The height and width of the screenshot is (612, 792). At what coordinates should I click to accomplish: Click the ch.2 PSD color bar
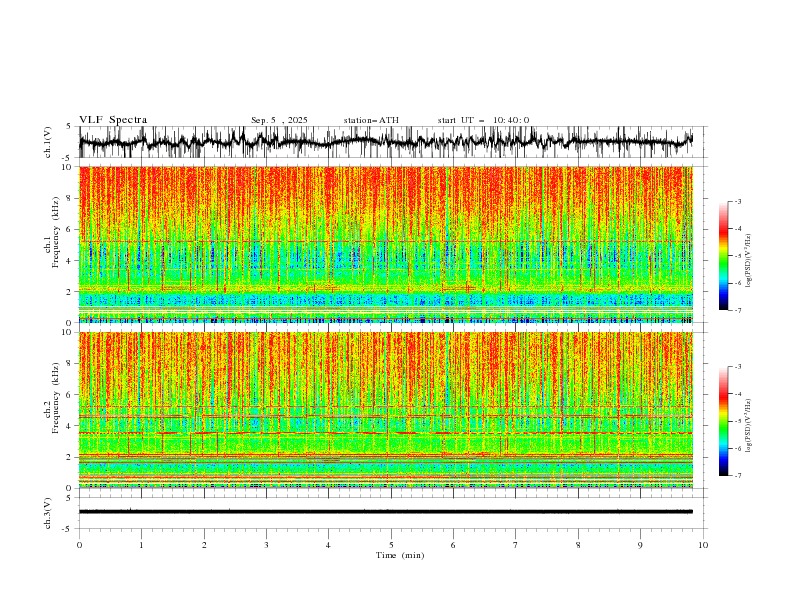(724, 421)
